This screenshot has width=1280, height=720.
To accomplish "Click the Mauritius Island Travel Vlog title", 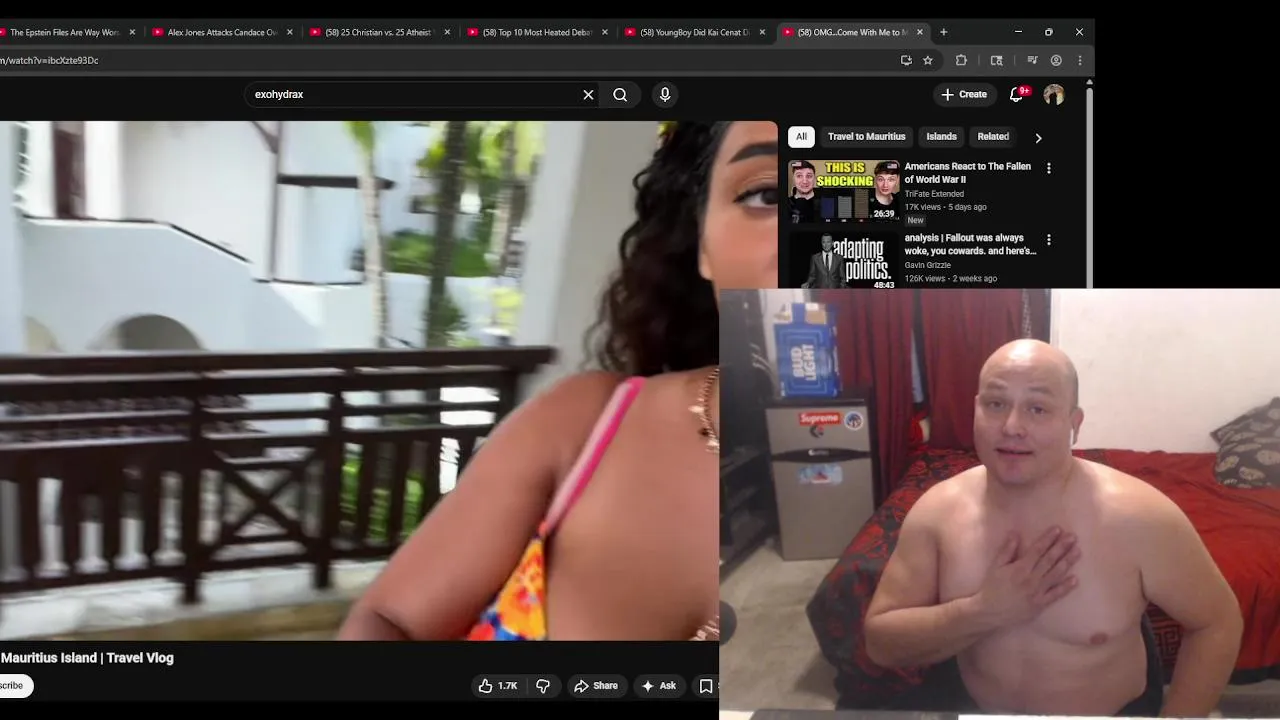I will point(87,658).
